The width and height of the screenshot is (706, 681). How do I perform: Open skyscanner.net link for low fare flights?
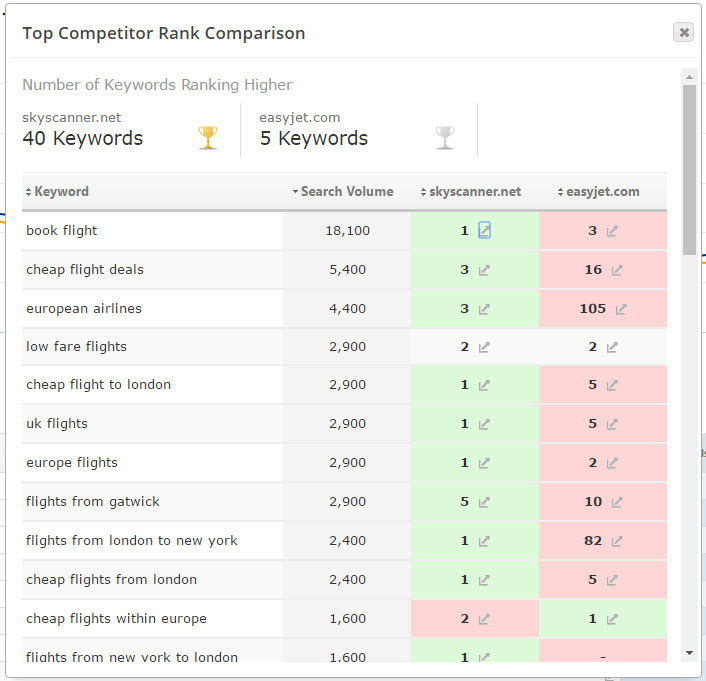484,347
